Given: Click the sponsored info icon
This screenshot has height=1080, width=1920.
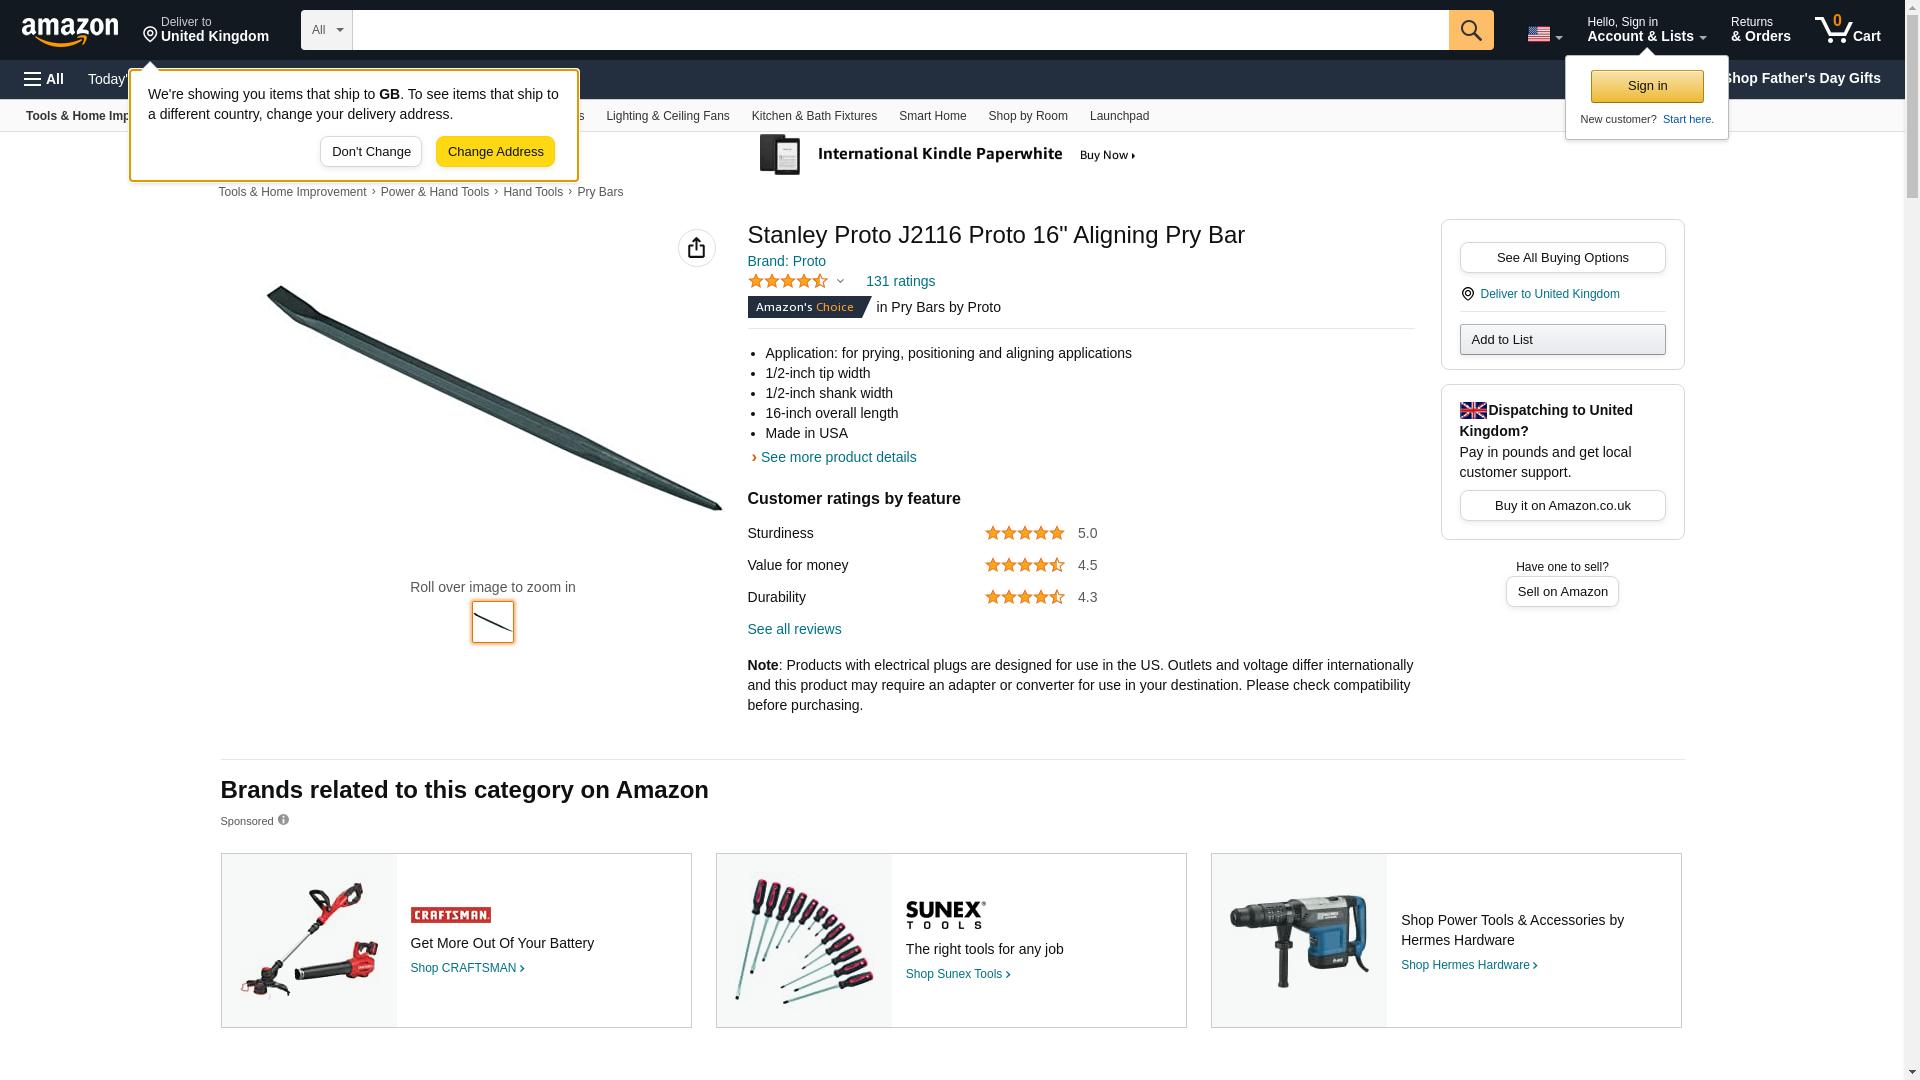Looking at the screenshot, I should coord(284,820).
